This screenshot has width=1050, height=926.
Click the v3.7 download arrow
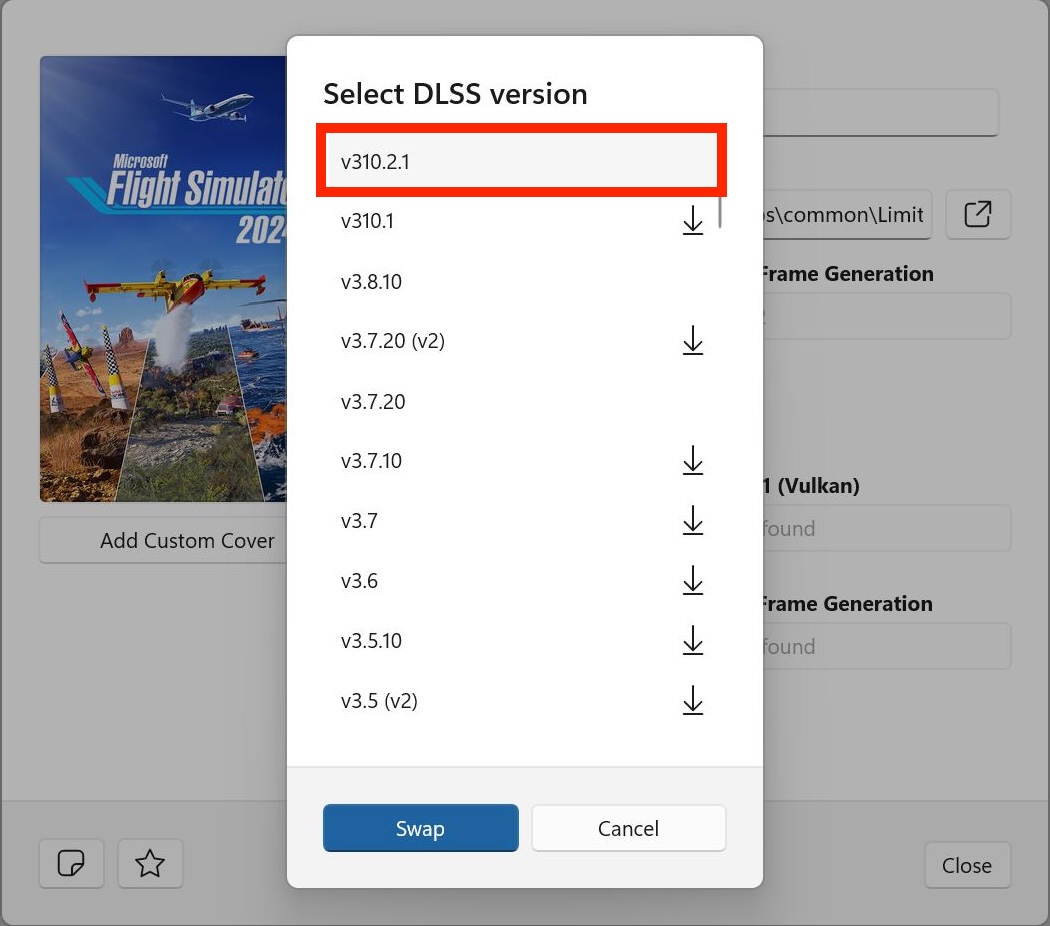point(692,521)
